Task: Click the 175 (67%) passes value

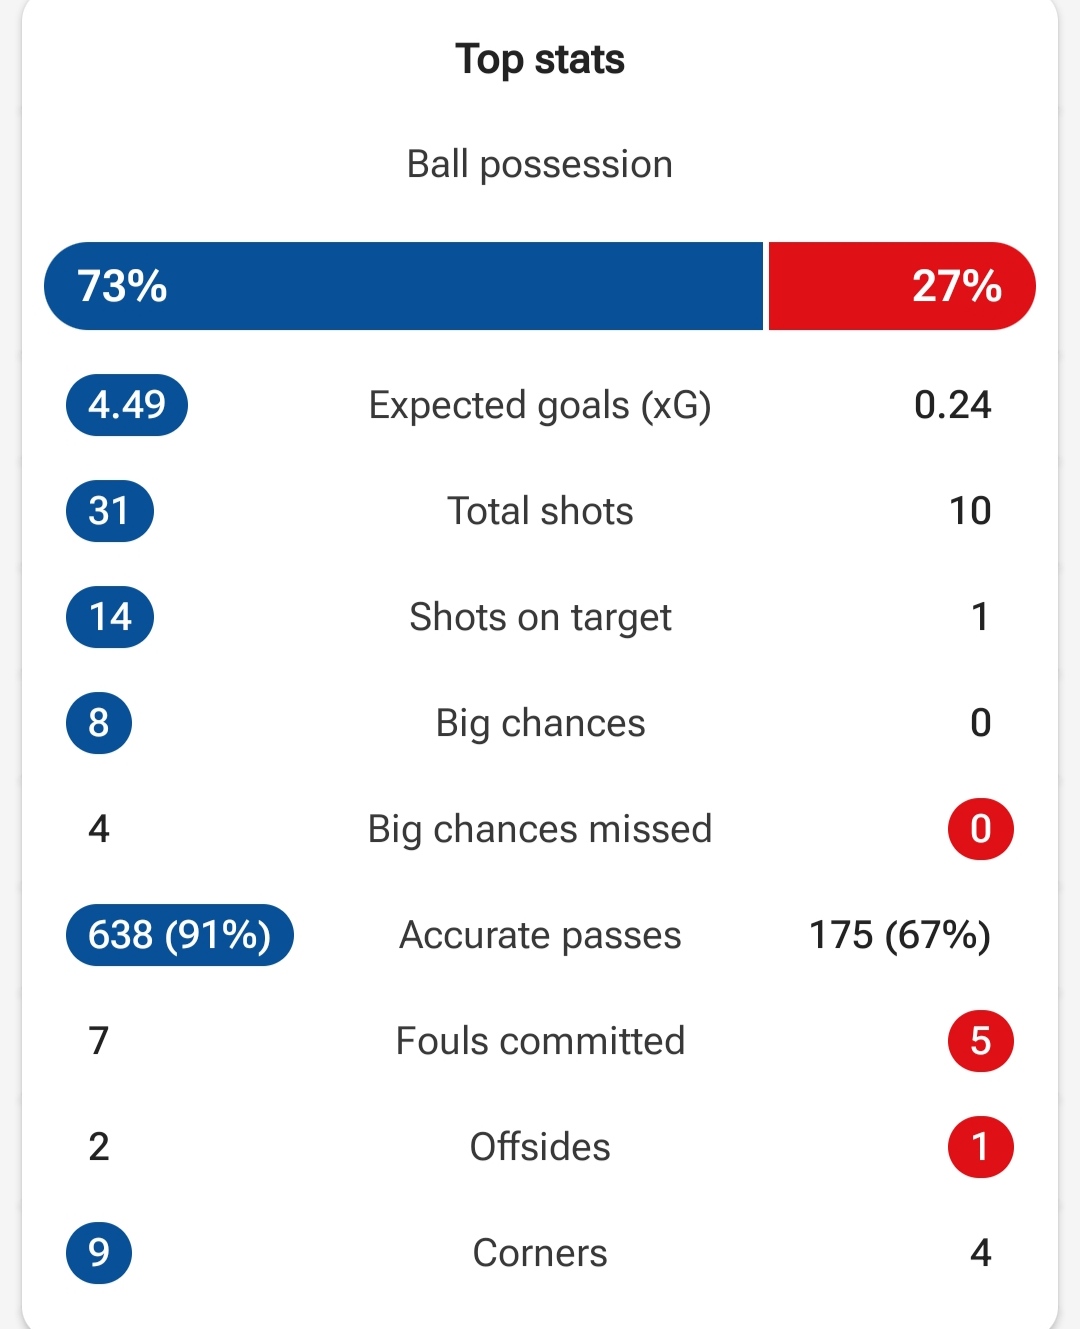Action: coord(900,935)
